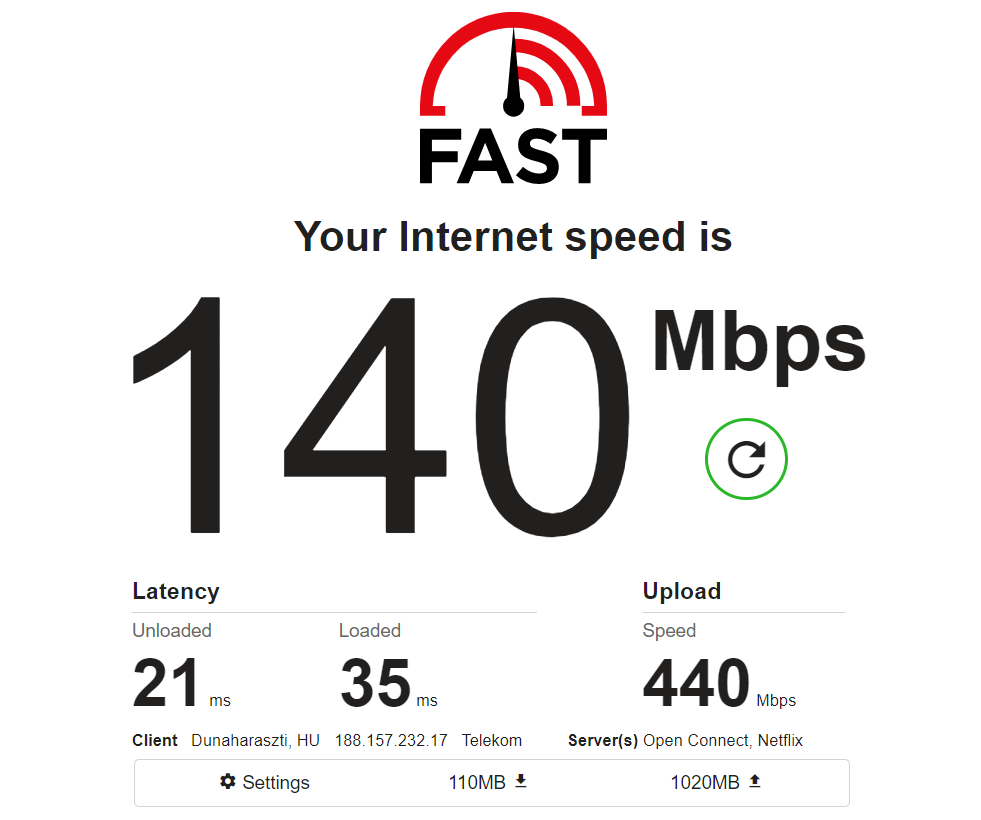The height and width of the screenshot is (820, 981).
Task: Select the Loaded latency value 35 ms
Action: pyautogui.click(x=389, y=682)
